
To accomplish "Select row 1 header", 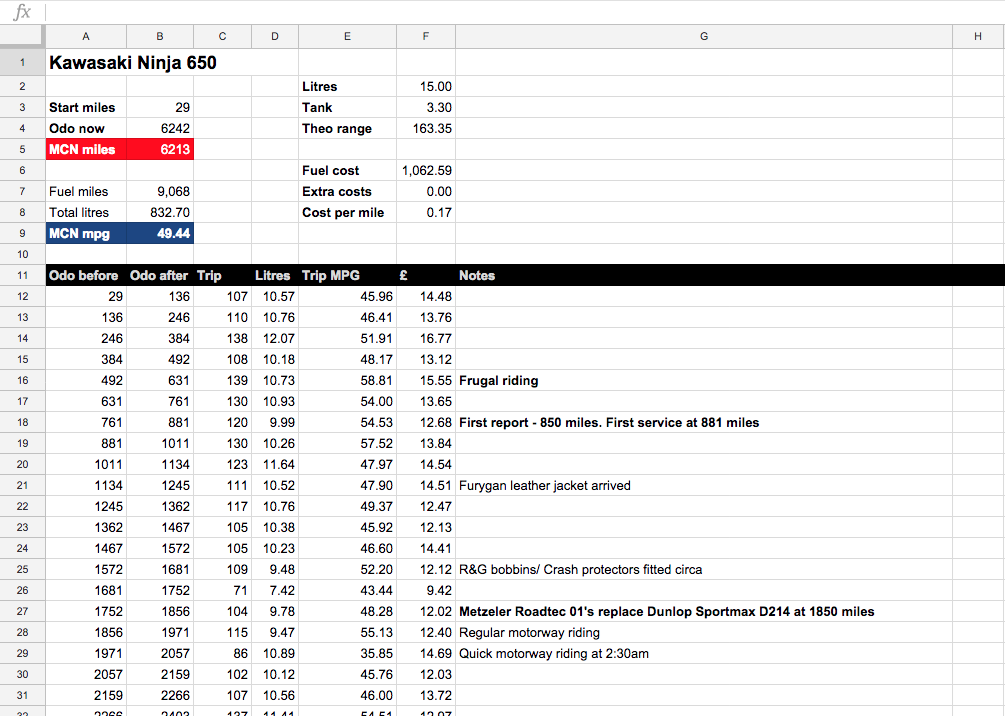I will 22,62.
